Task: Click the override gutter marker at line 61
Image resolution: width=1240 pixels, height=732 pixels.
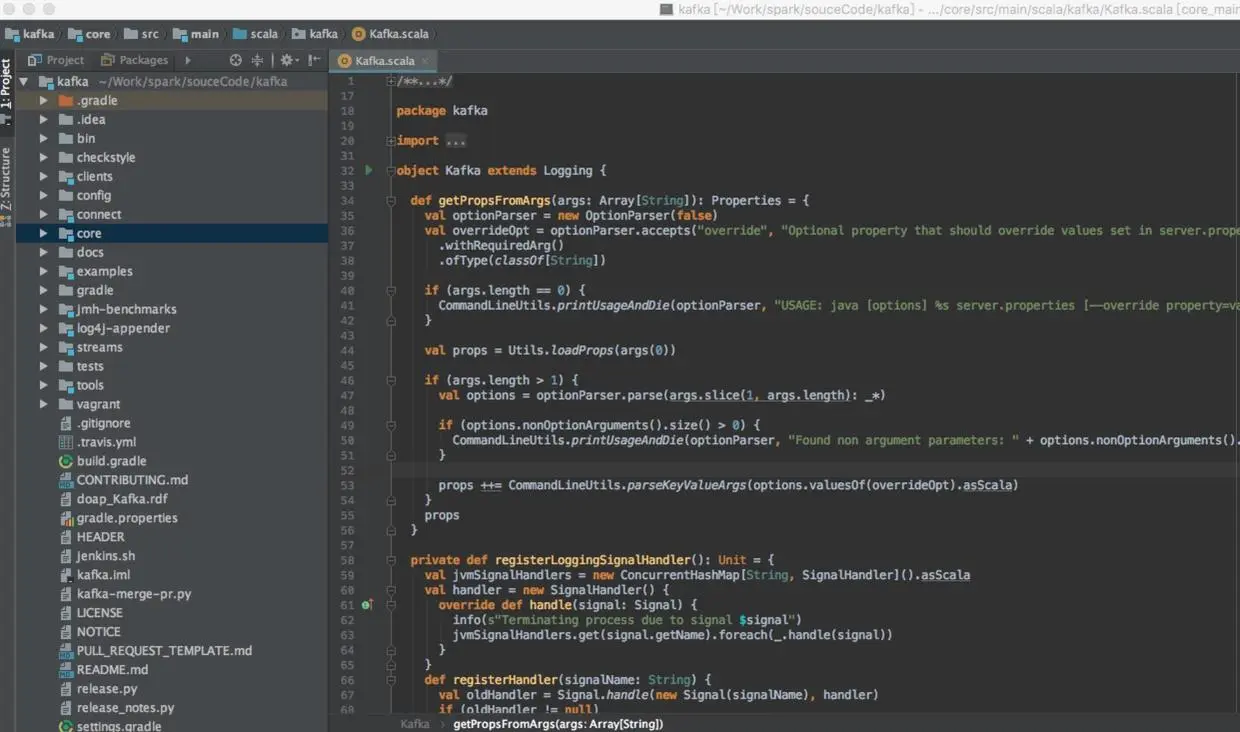Action: click(367, 606)
